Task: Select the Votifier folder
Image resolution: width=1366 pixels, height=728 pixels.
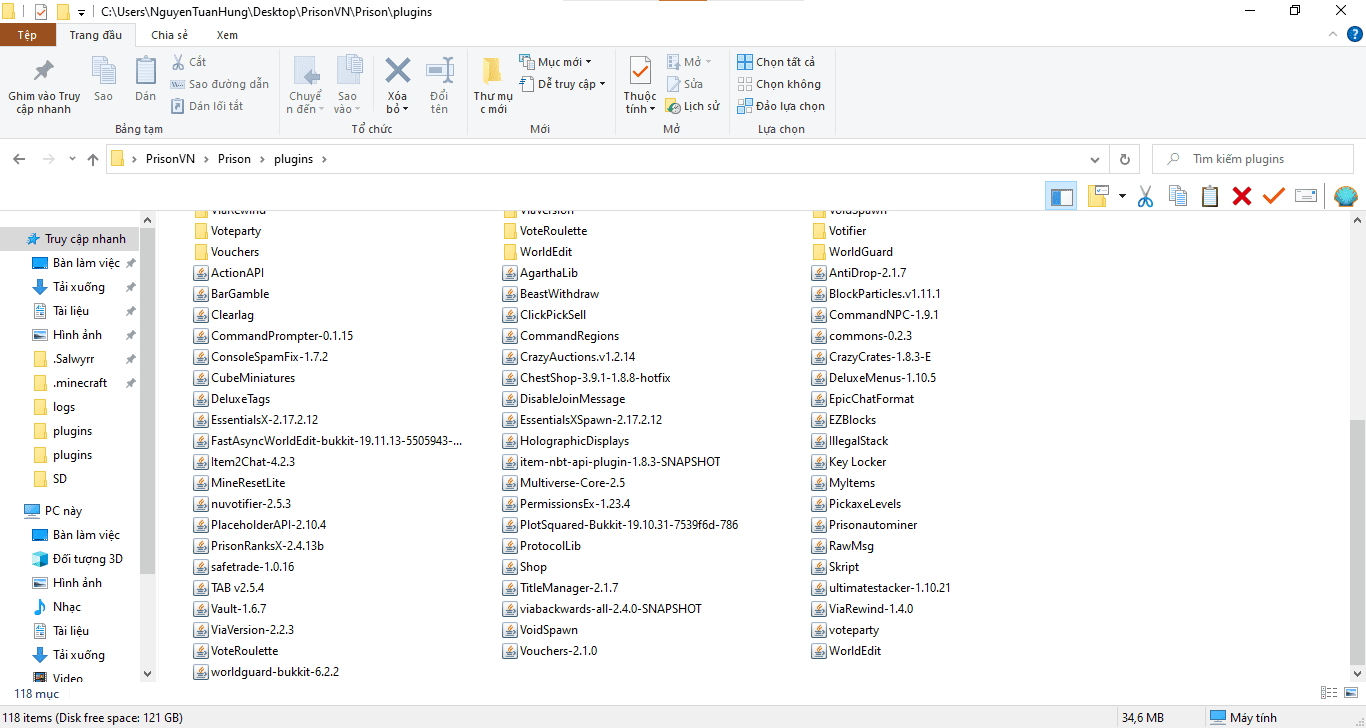Action: 847,231
